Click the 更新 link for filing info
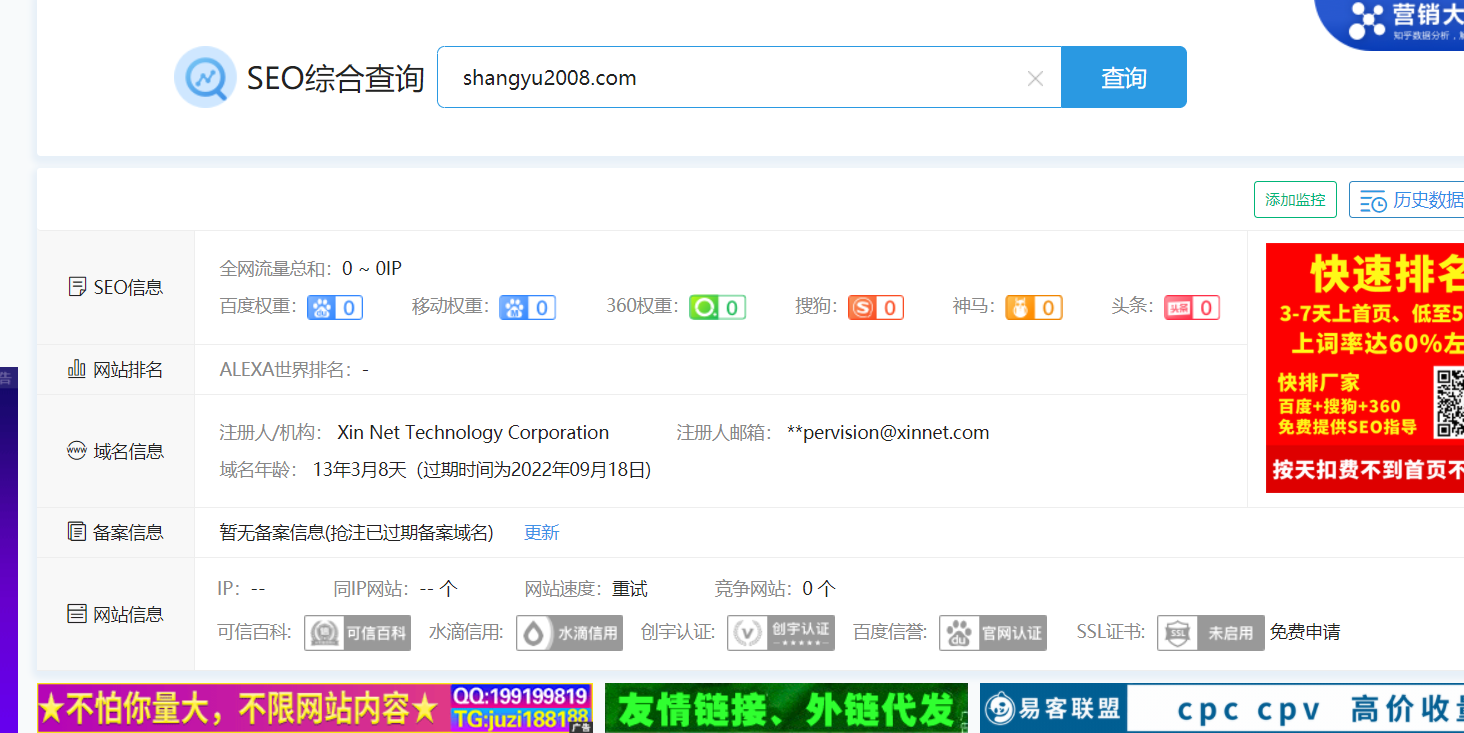 click(x=541, y=532)
